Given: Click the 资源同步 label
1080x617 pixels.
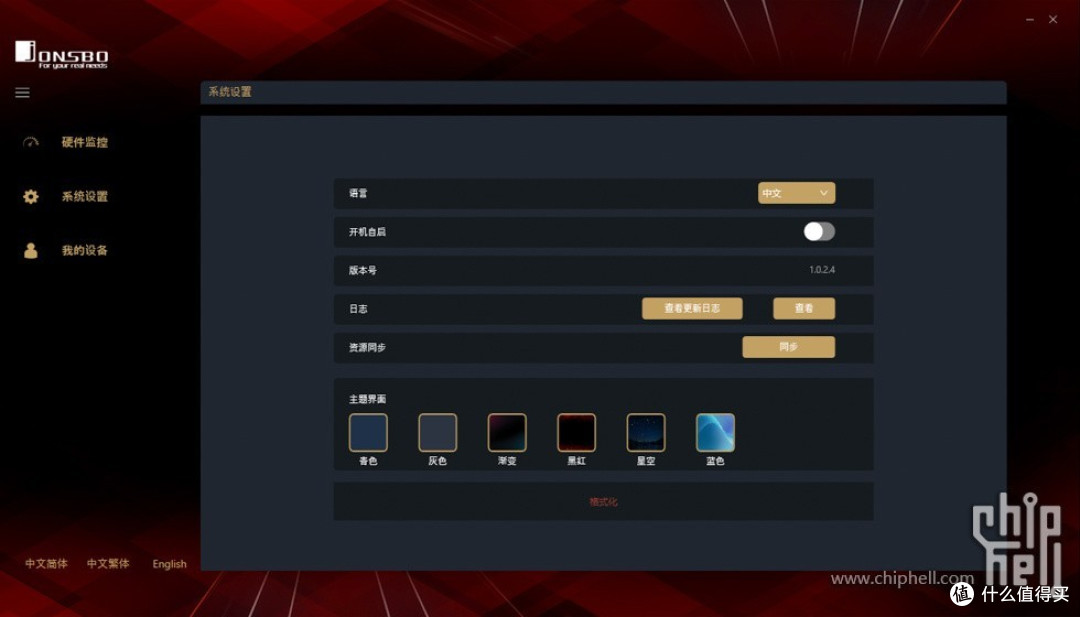Looking at the screenshot, I should tap(367, 347).
